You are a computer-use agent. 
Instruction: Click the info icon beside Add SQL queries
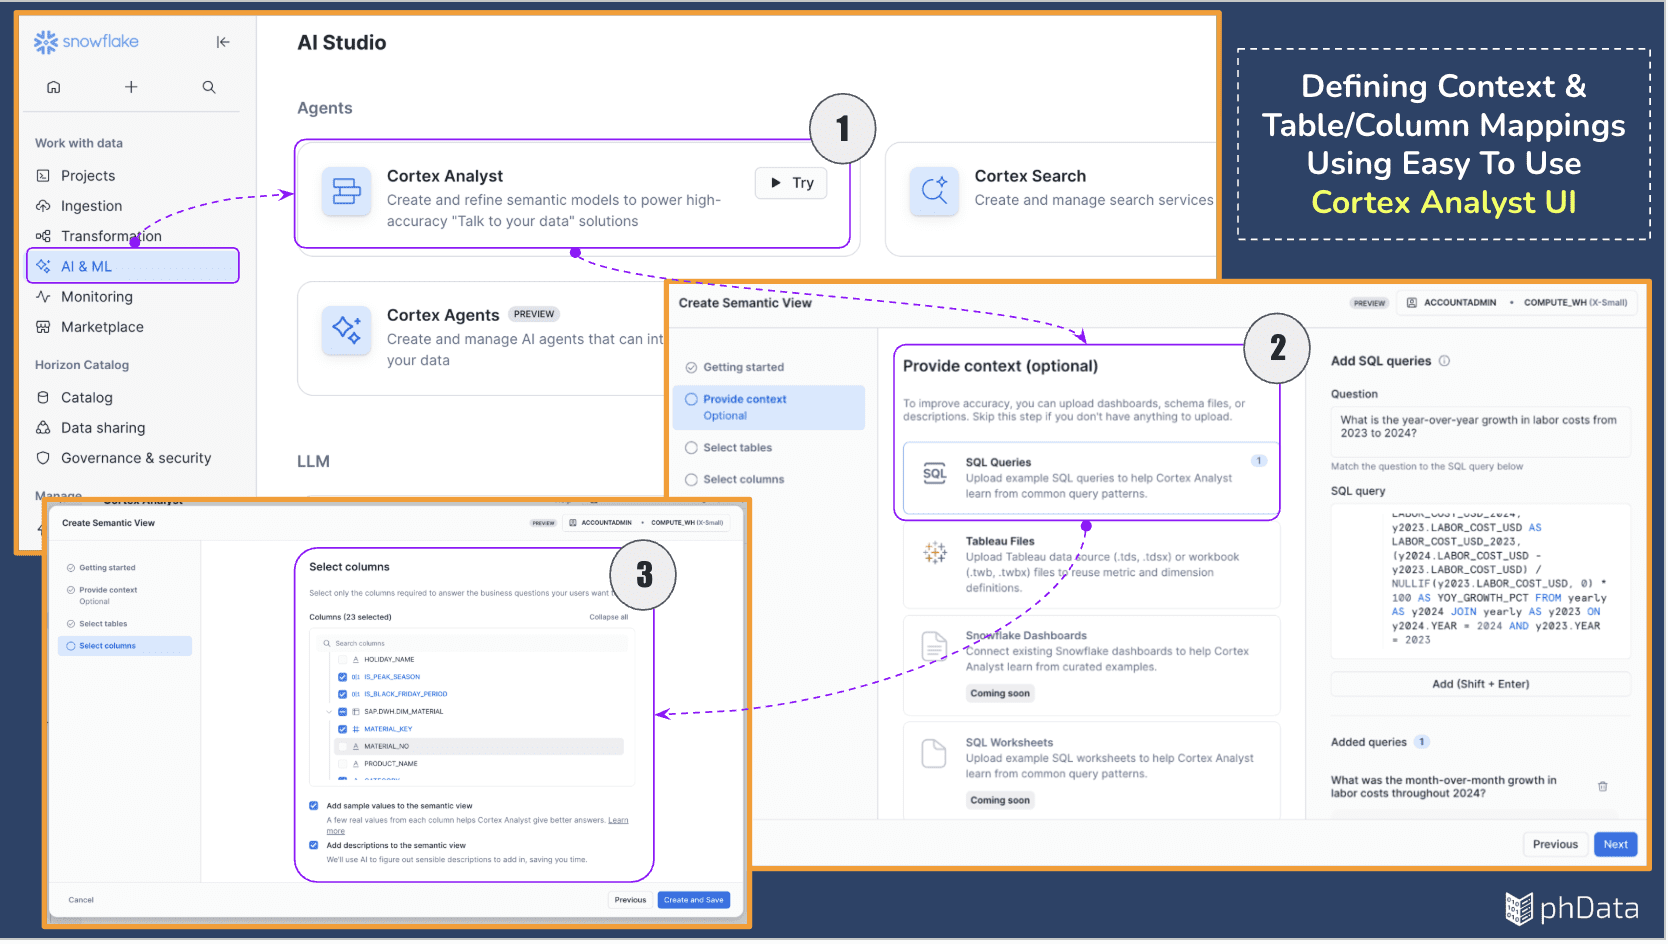pos(1444,361)
